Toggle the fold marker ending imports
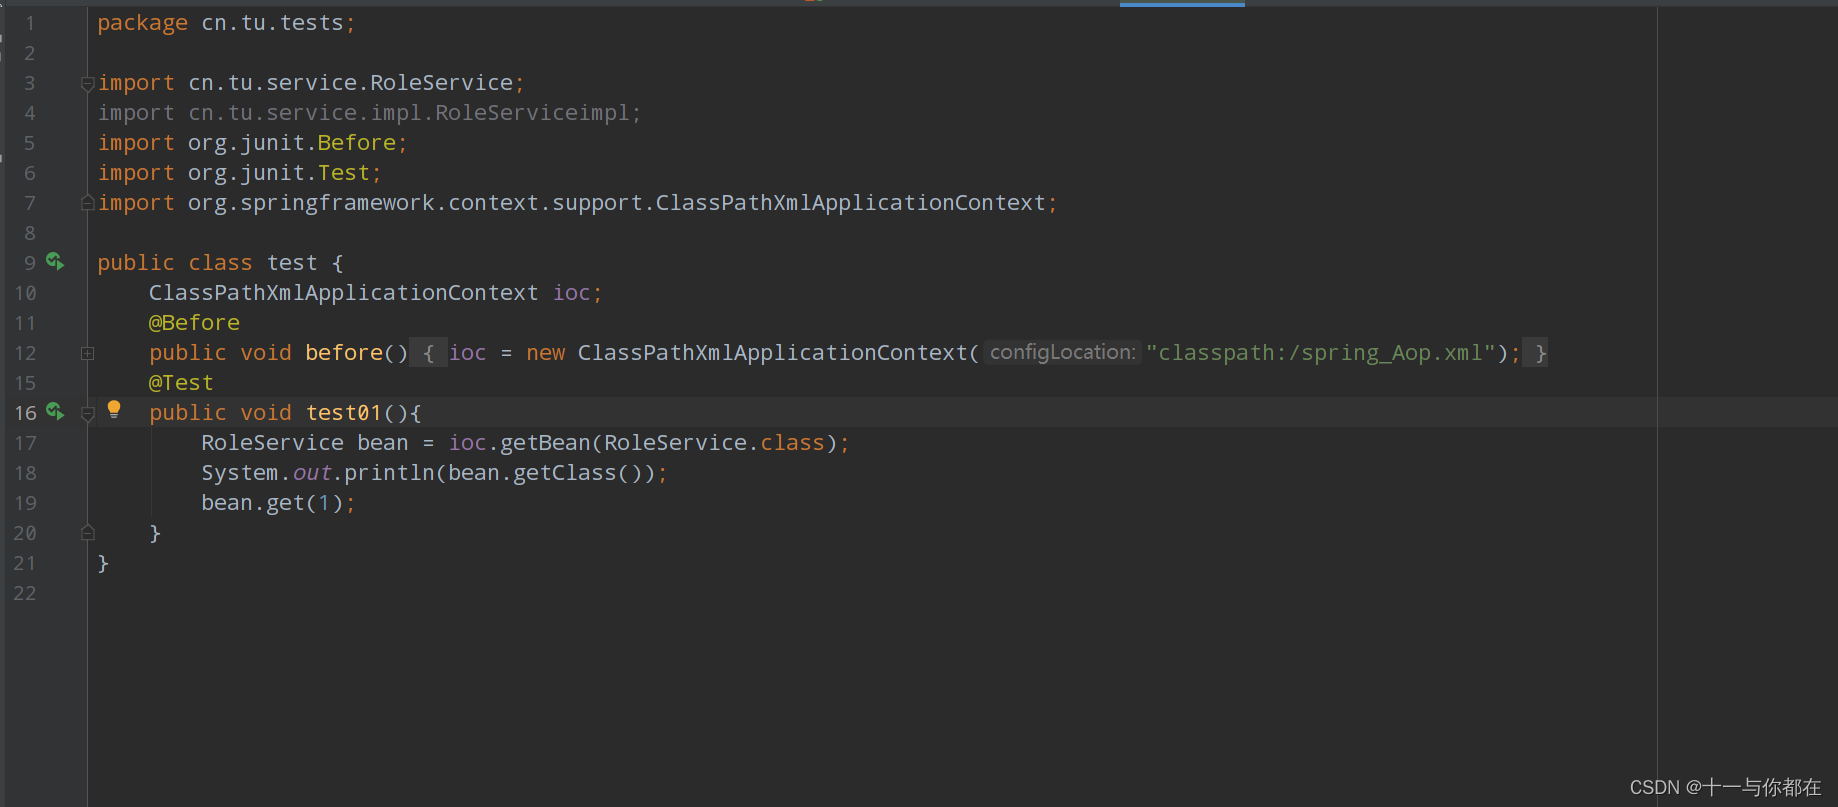Image resolution: width=1838 pixels, height=807 pixels. tap(88, 203)
